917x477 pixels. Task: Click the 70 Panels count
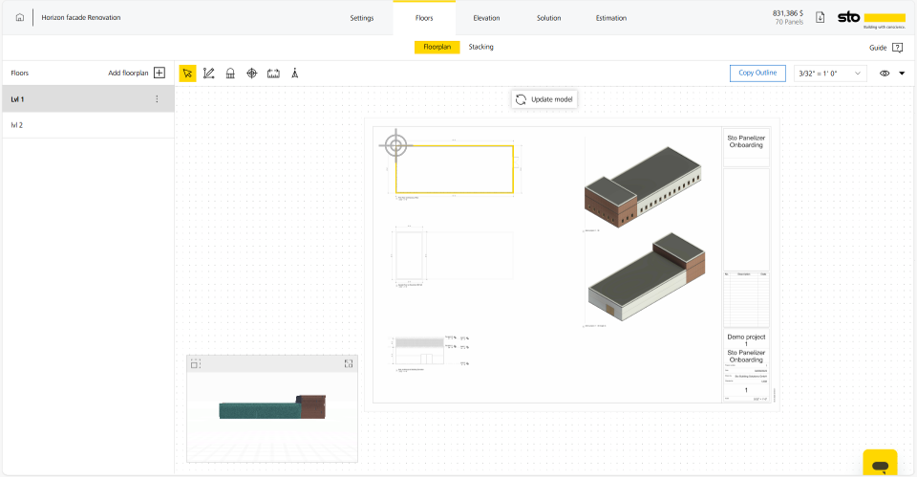789,22
